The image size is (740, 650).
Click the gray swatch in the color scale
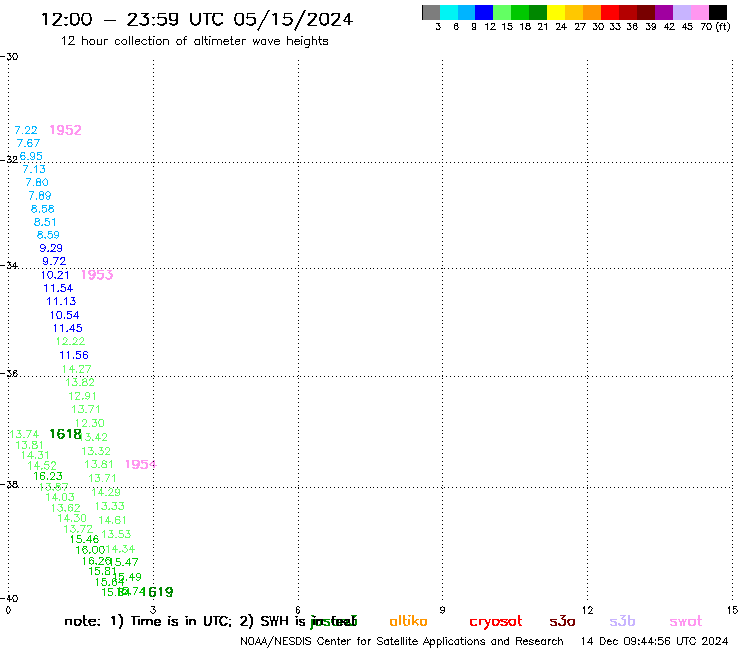[x=431, y=12]
